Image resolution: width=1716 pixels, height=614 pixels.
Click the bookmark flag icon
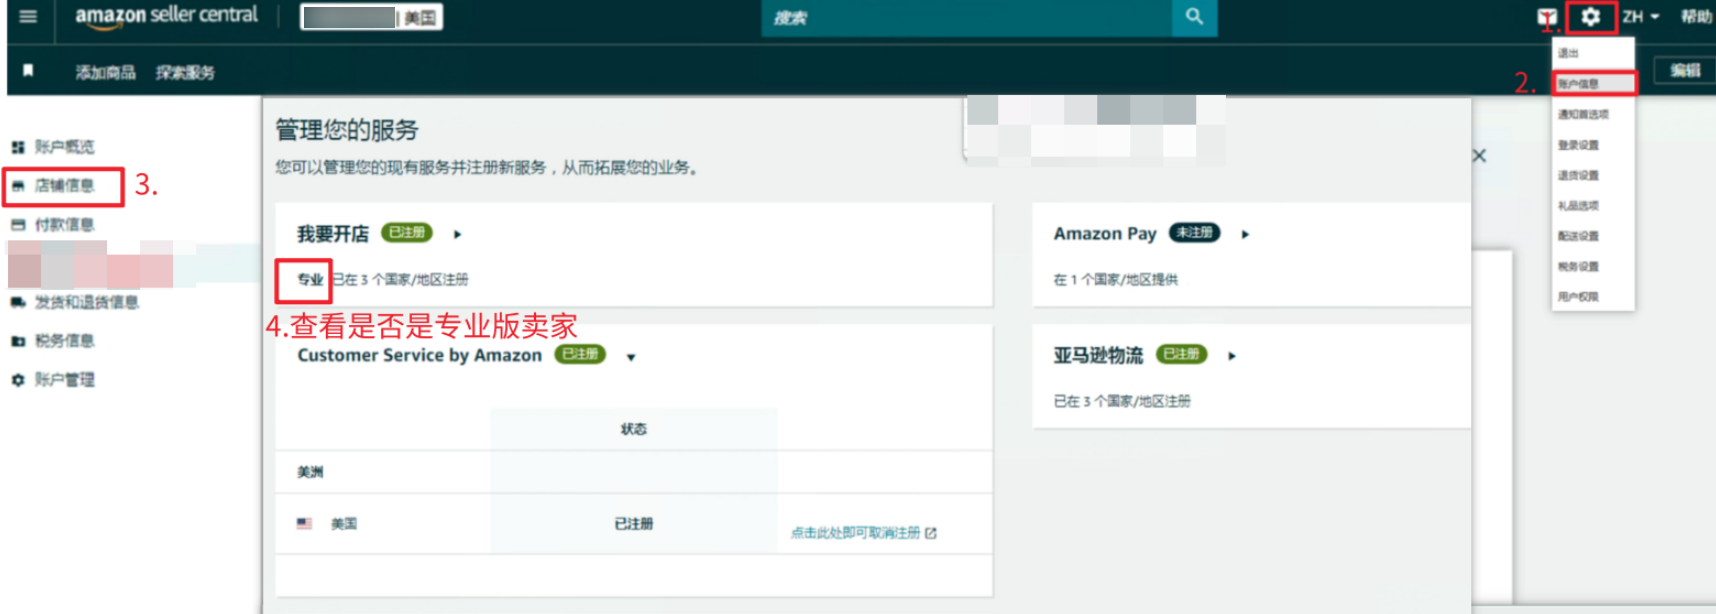pos(28,70)
